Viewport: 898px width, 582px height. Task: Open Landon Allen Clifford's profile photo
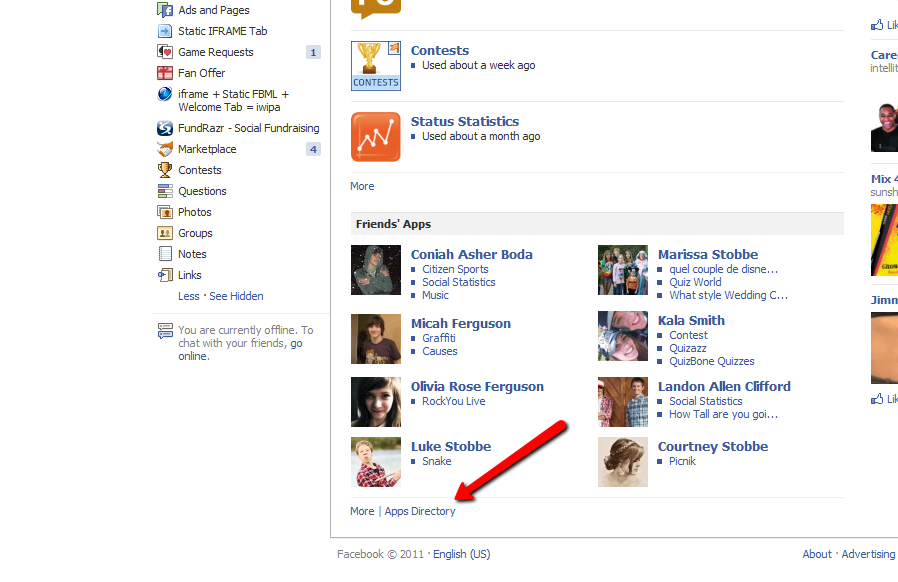[x=623, y=402]
